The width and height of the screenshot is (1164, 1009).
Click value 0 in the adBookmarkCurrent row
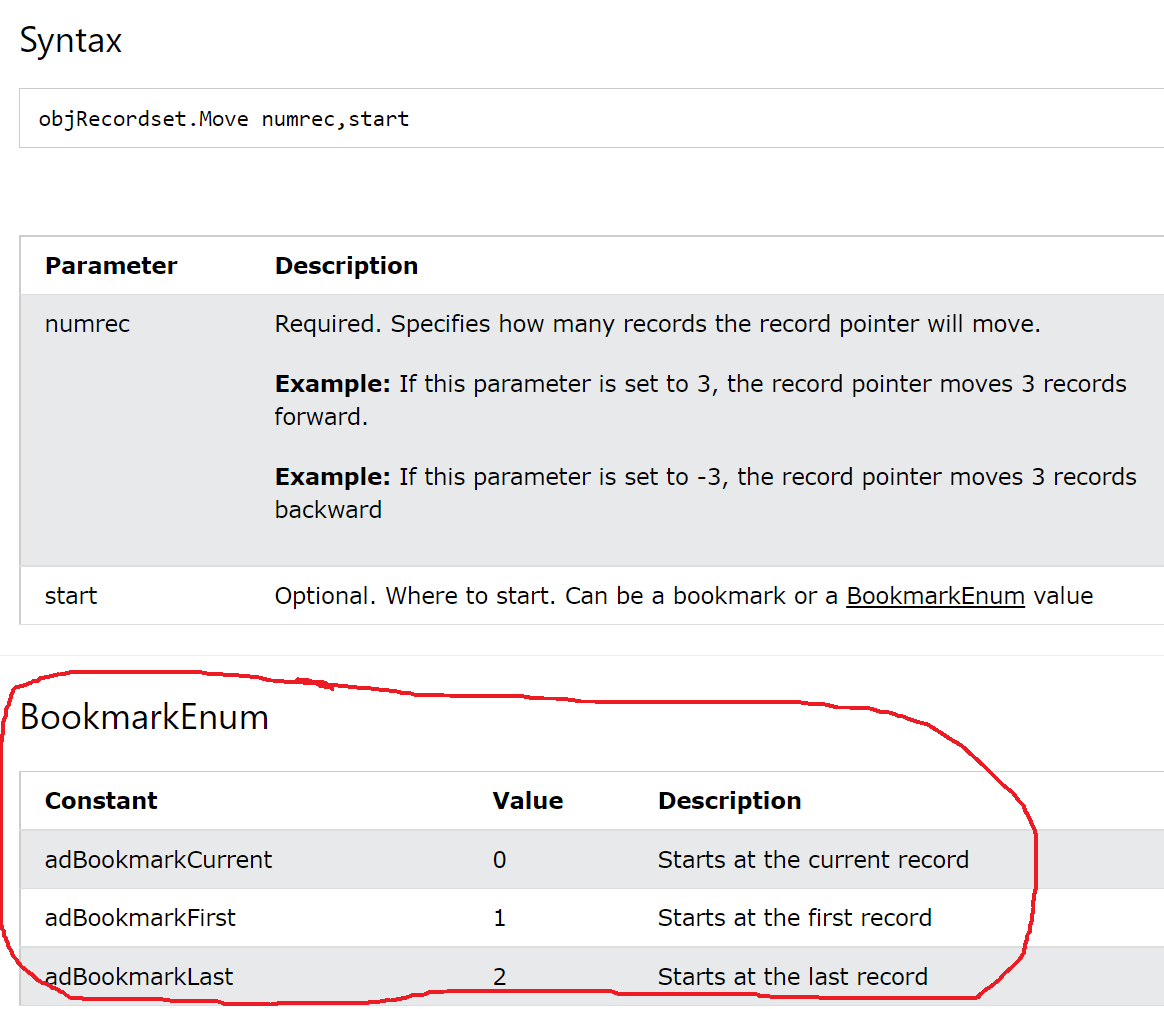click(499, 860)
